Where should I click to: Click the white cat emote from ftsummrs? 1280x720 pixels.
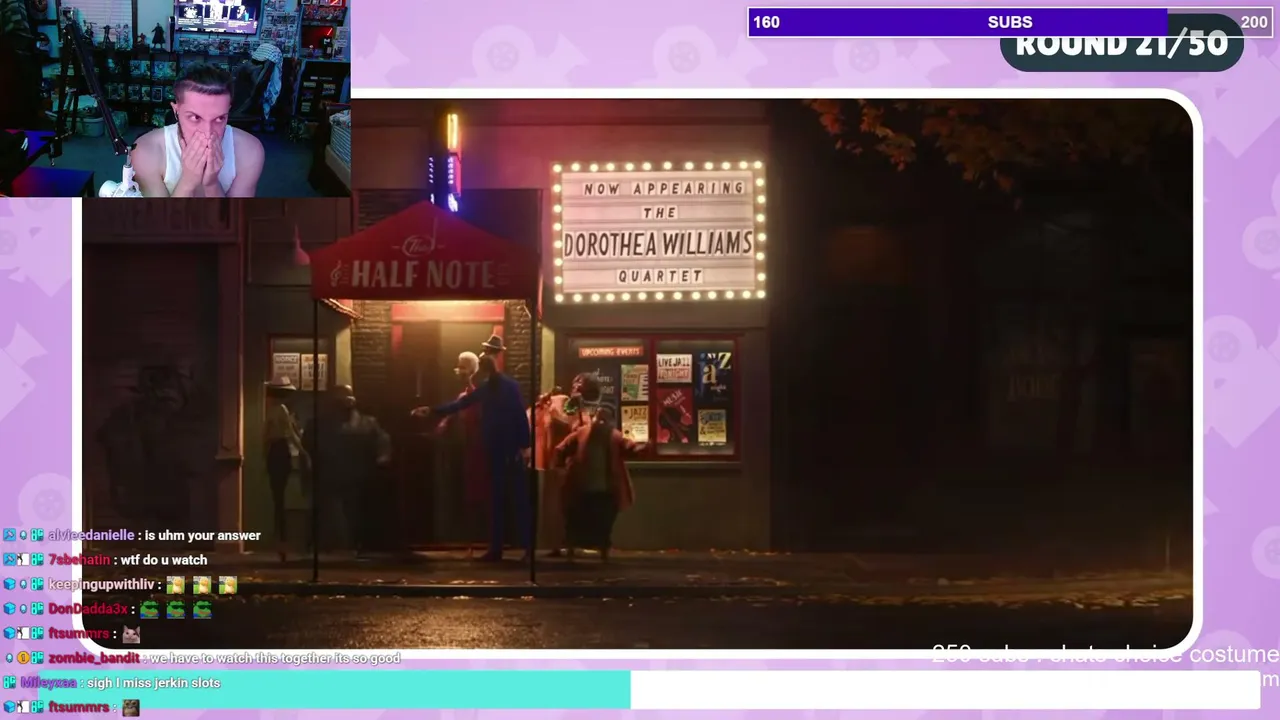[x=130, y=634]
